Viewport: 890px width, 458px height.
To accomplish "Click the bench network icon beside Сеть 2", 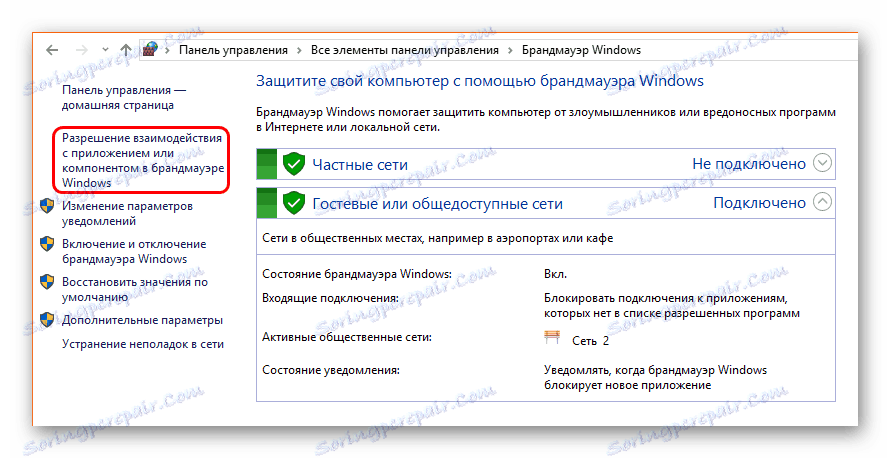I will [552, 338].
